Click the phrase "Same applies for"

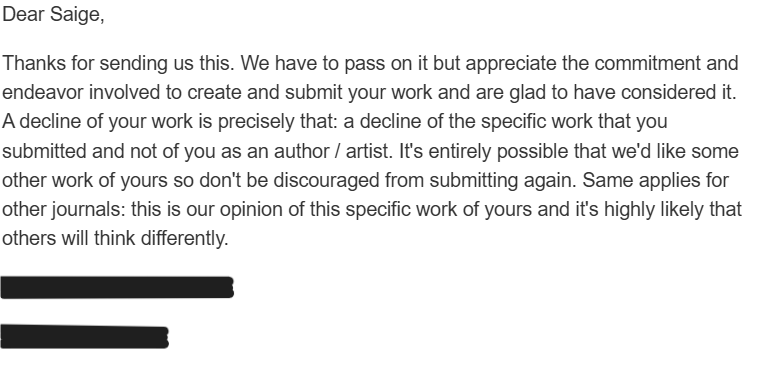(x=656, y=180)
